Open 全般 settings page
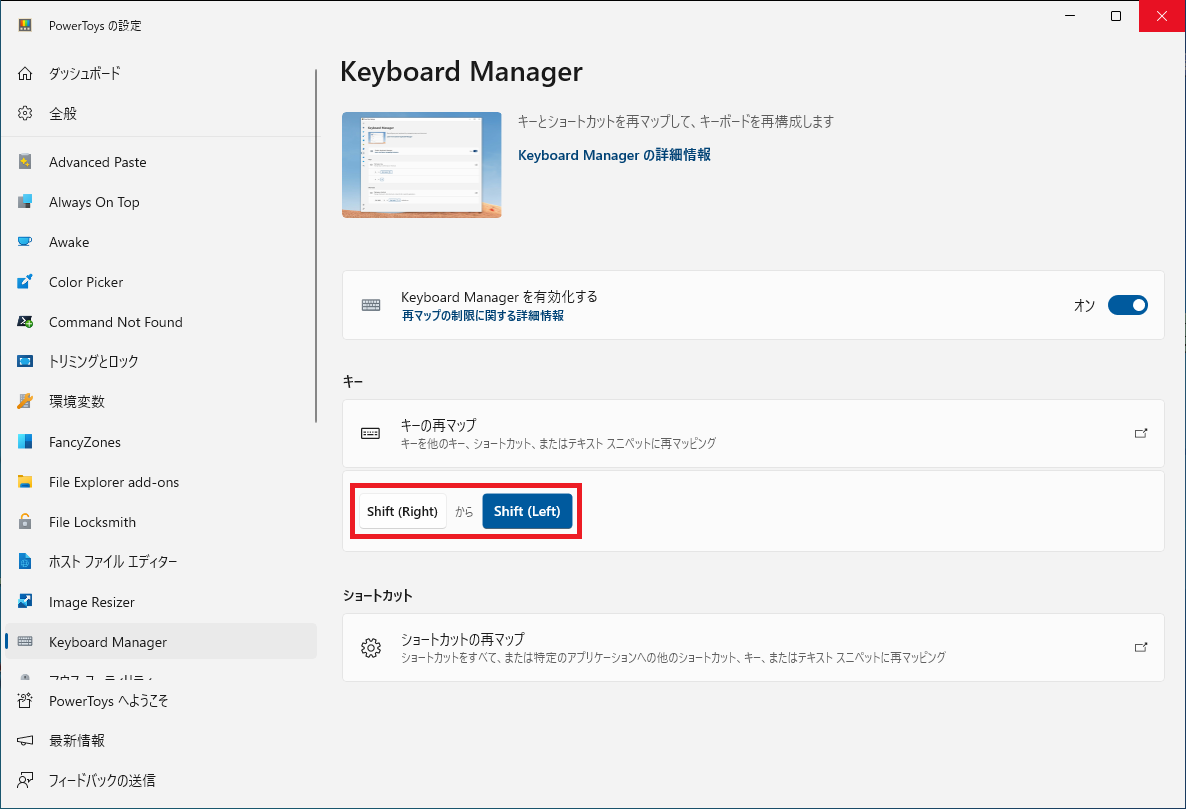1186x809 pixels. click(x=63, y=113)
